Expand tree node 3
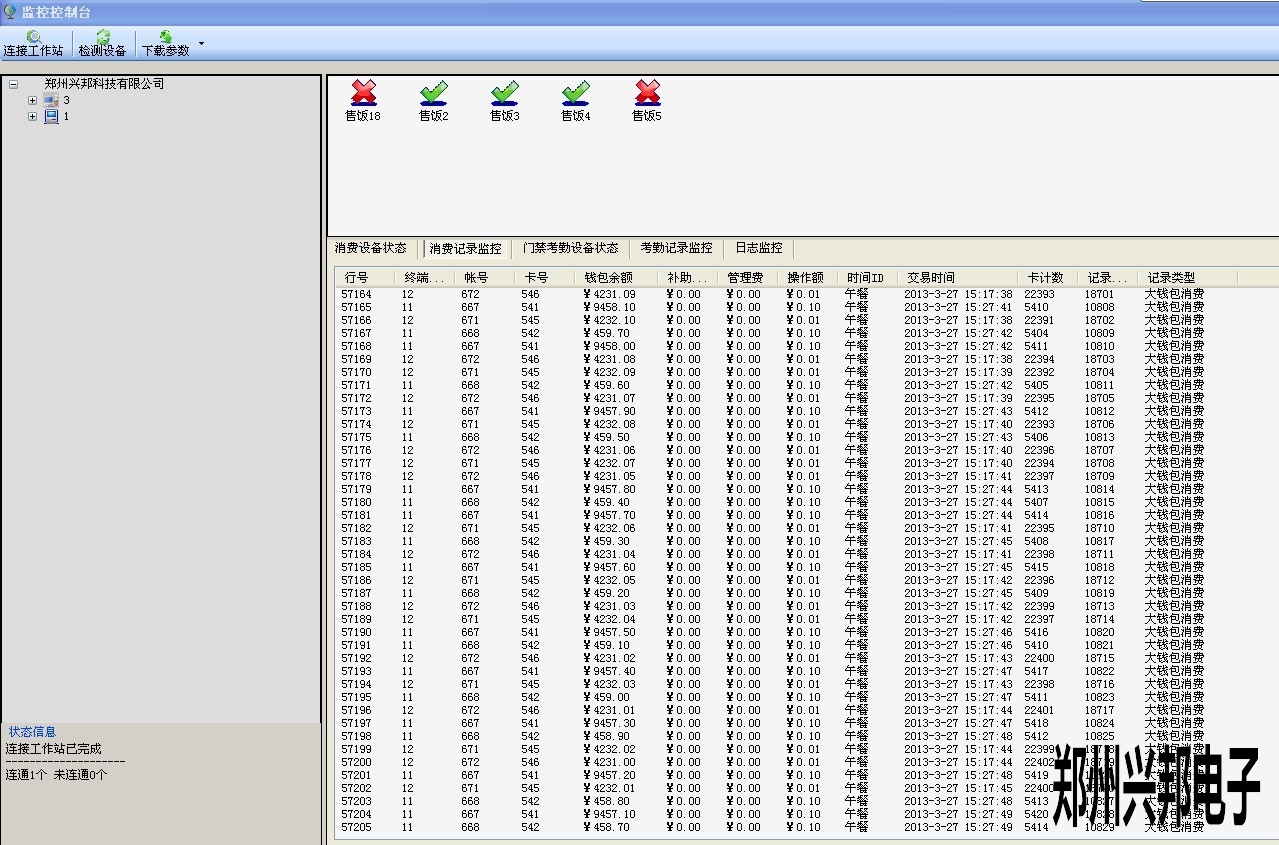The height and width of the screenshot is (845, 1279). (32, 100)
